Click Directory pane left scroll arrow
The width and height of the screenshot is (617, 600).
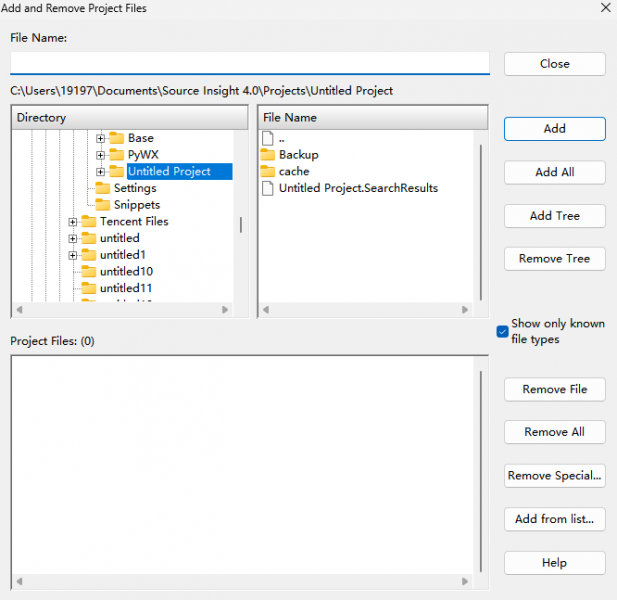tap(19, 310)
